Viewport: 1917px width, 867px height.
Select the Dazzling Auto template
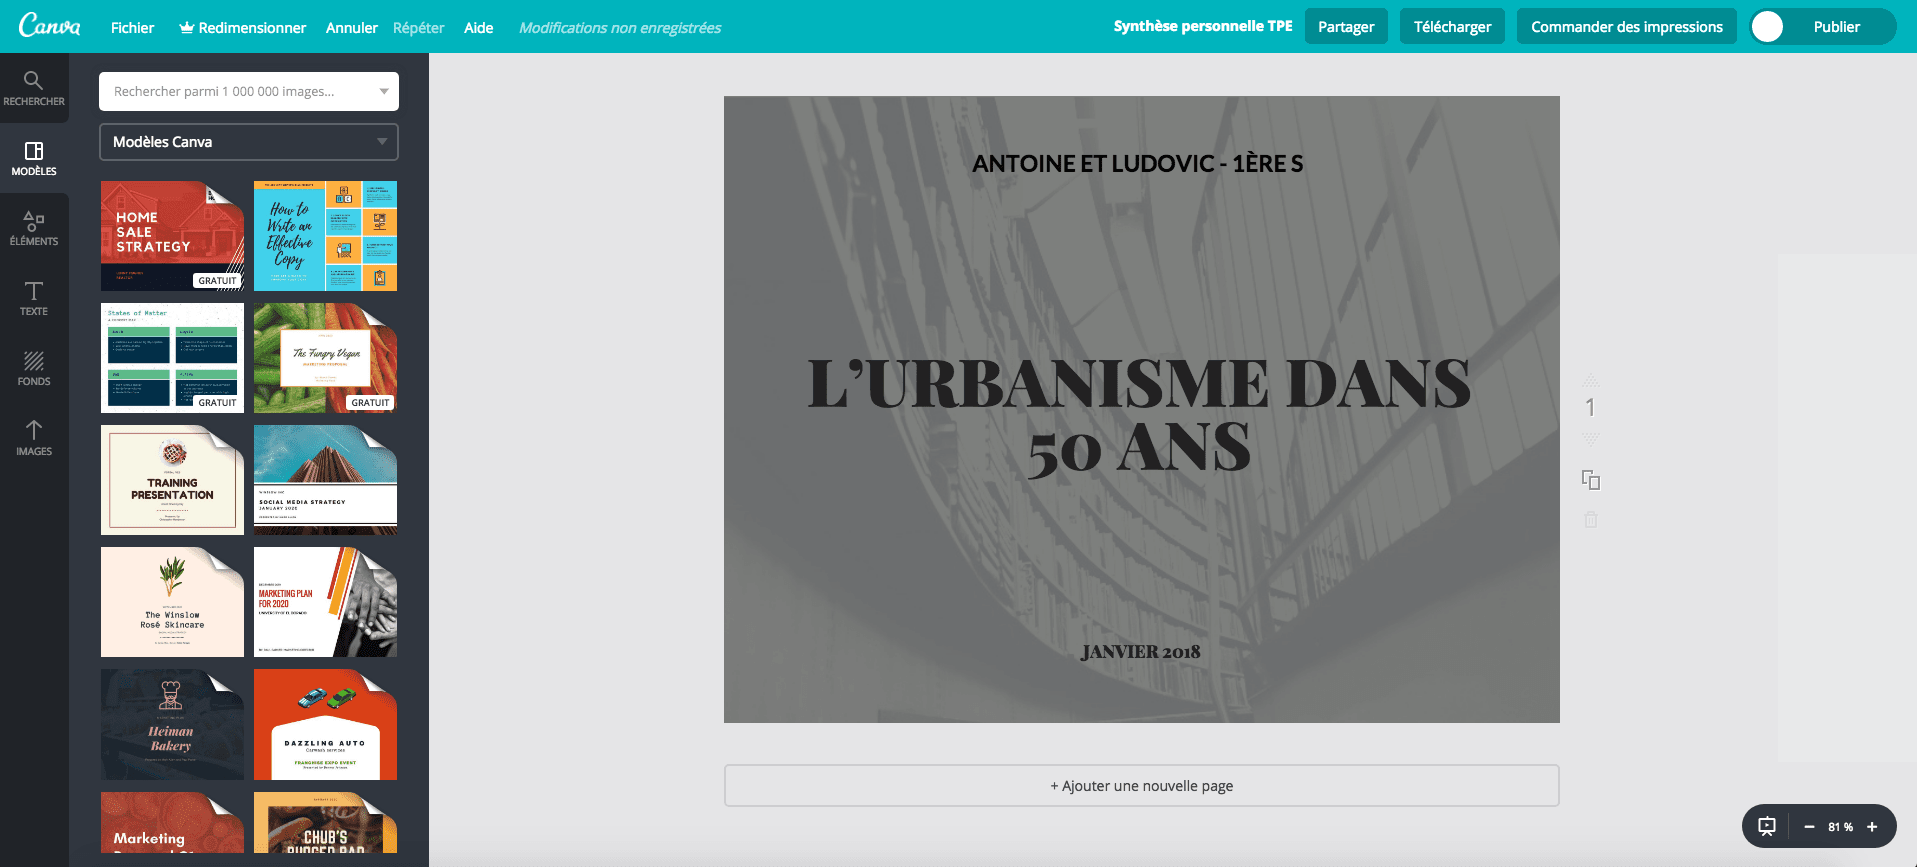pyautogui.click(x=325, y=725)
